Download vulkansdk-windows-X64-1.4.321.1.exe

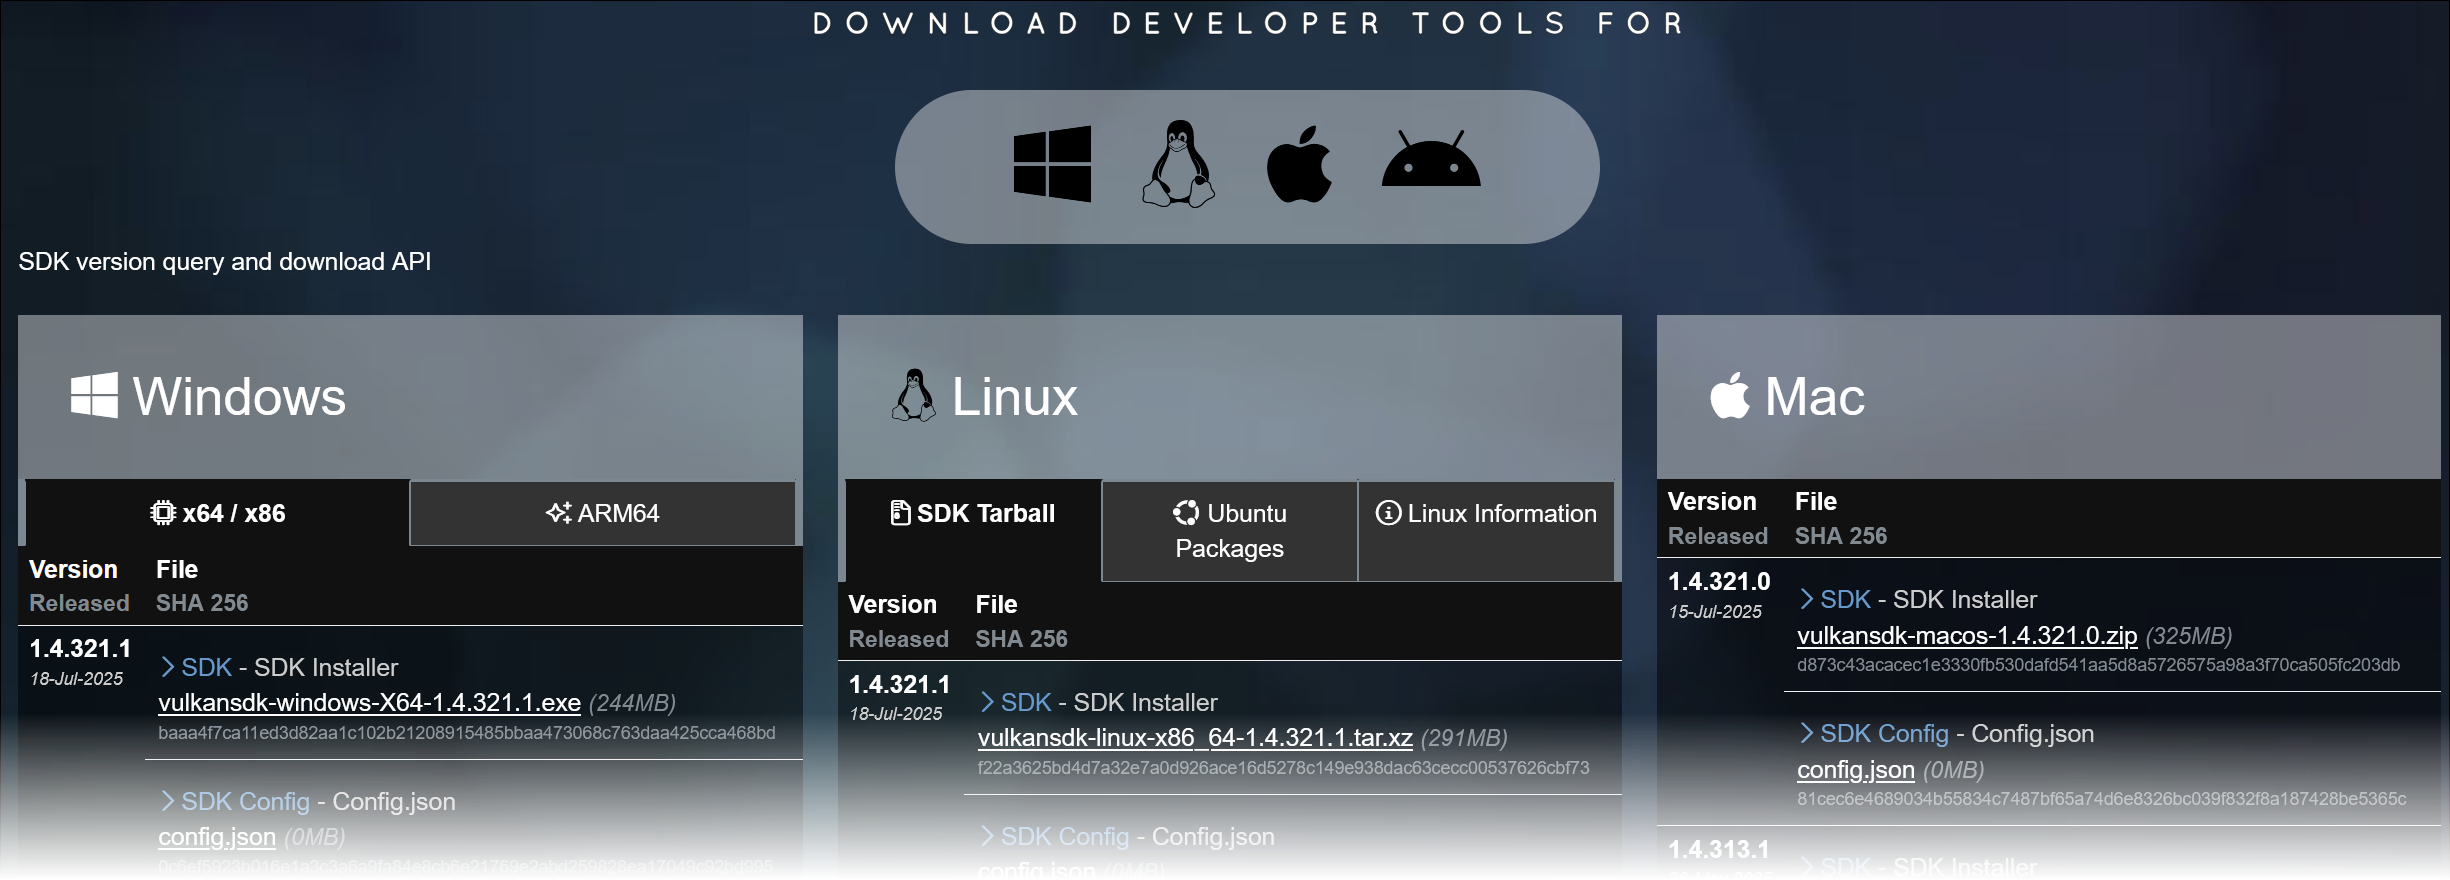pos(369,703)
